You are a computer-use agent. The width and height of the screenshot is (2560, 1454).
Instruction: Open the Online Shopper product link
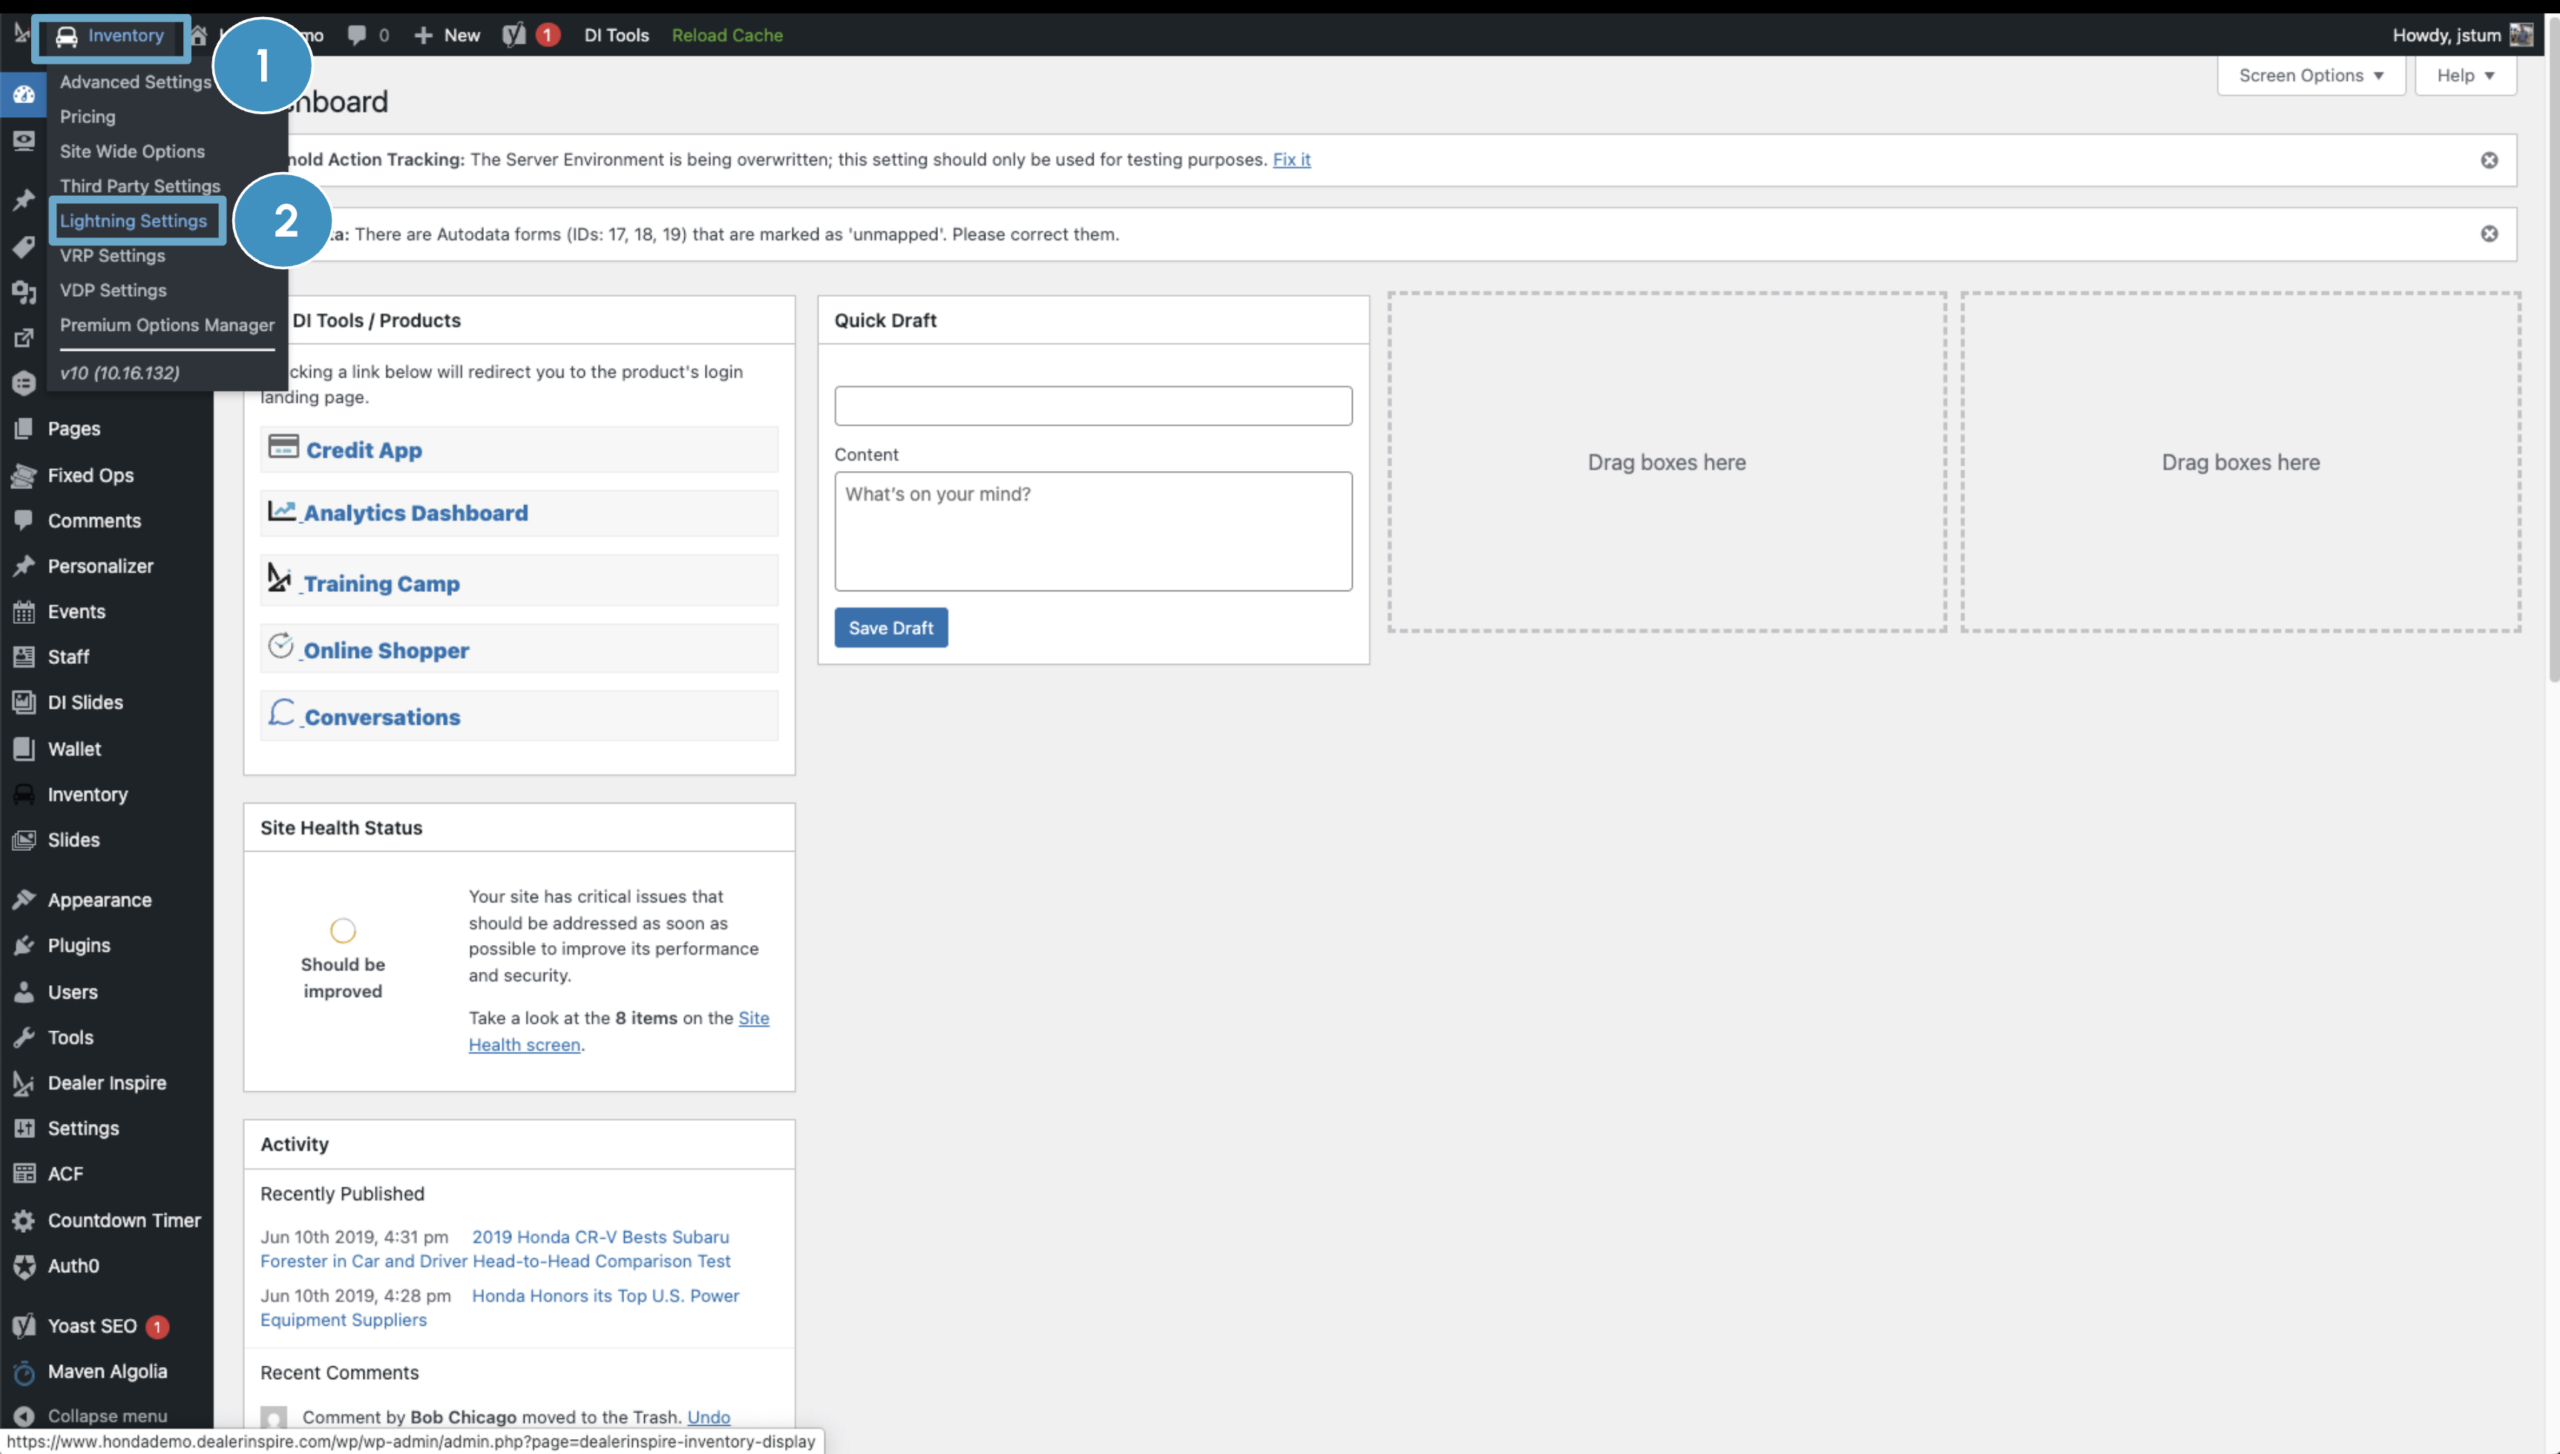pyautogui.click(x=386, y=650)
